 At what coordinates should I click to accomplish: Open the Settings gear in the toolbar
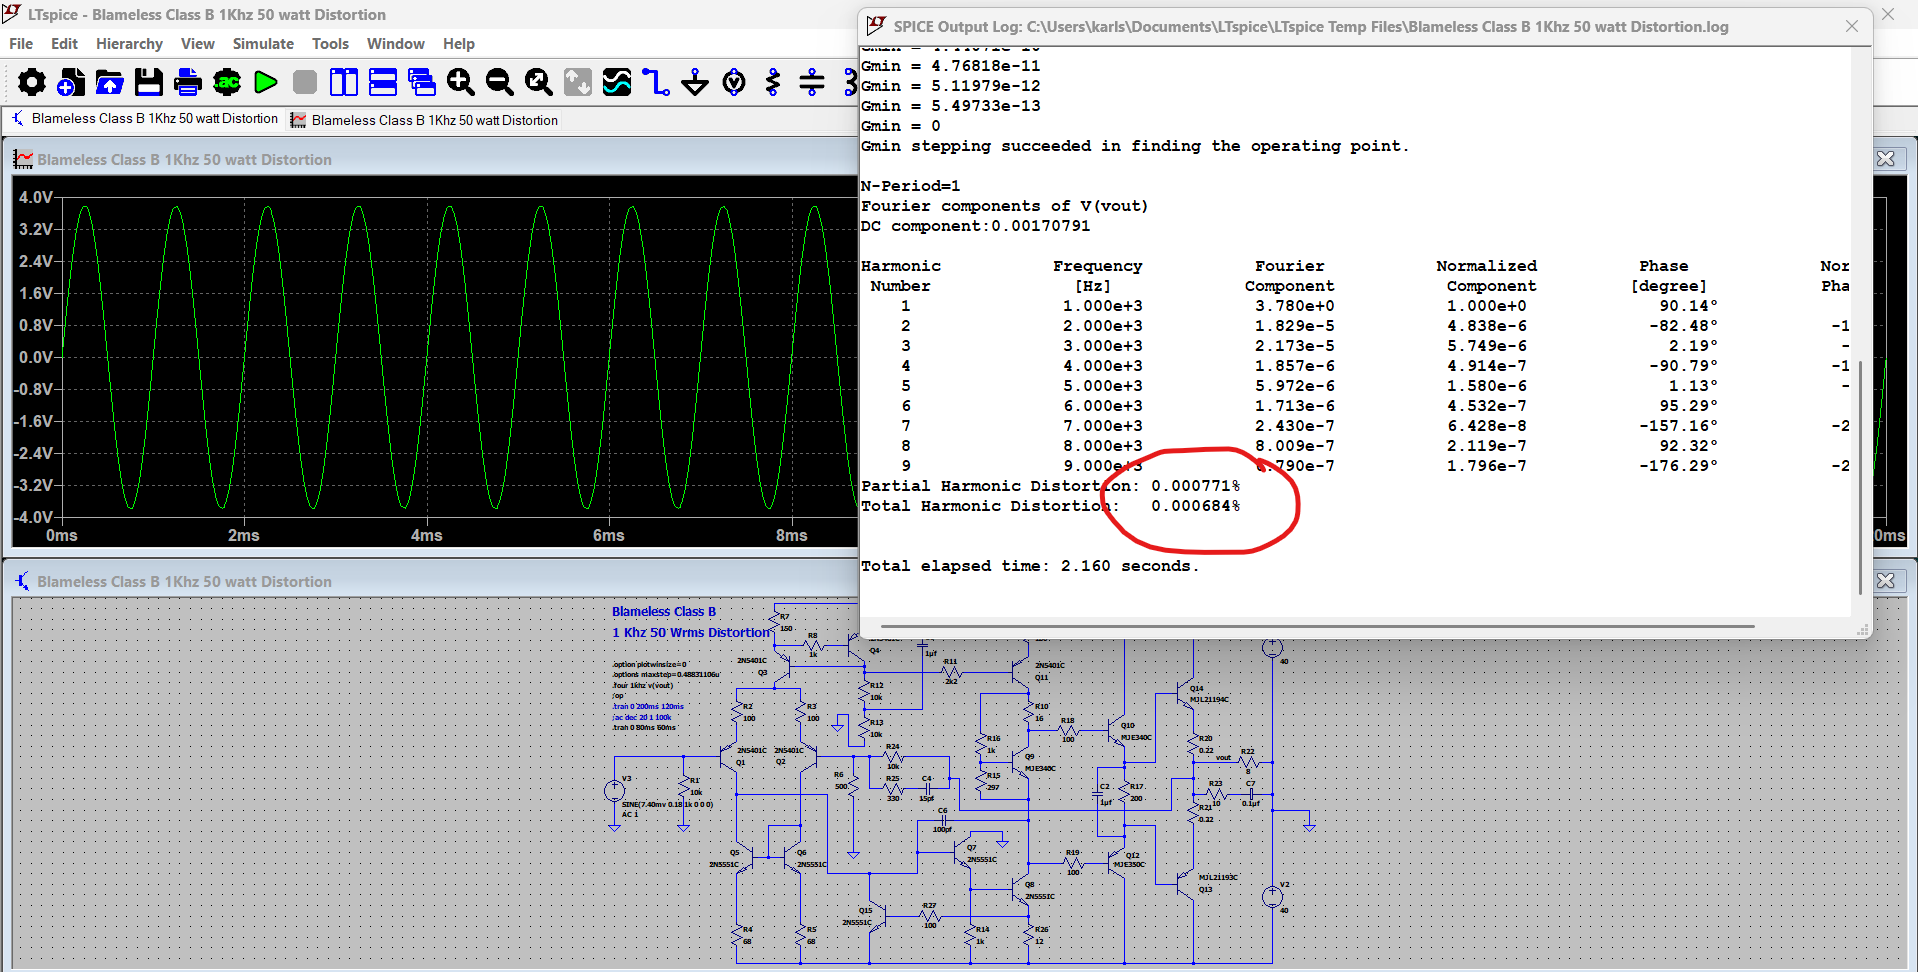[32, 82]
